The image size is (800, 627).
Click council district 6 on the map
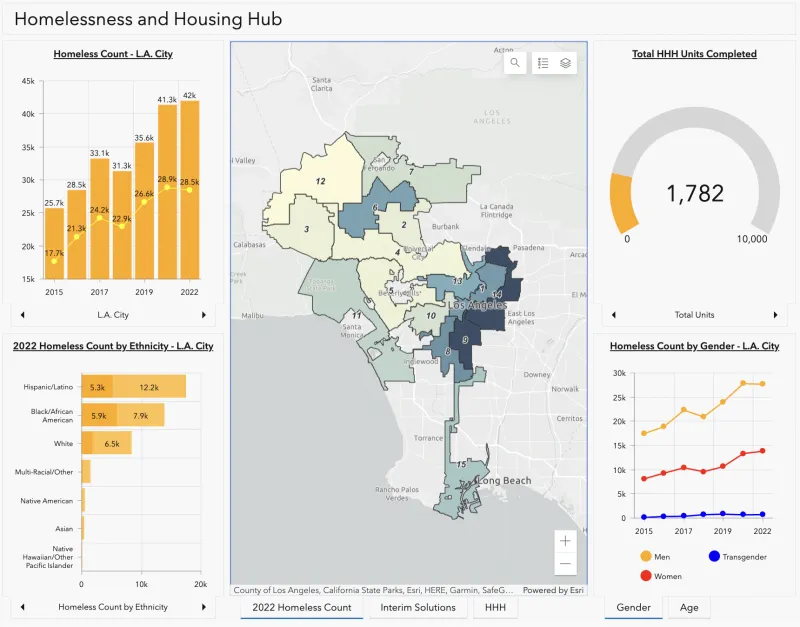(375, 208)
